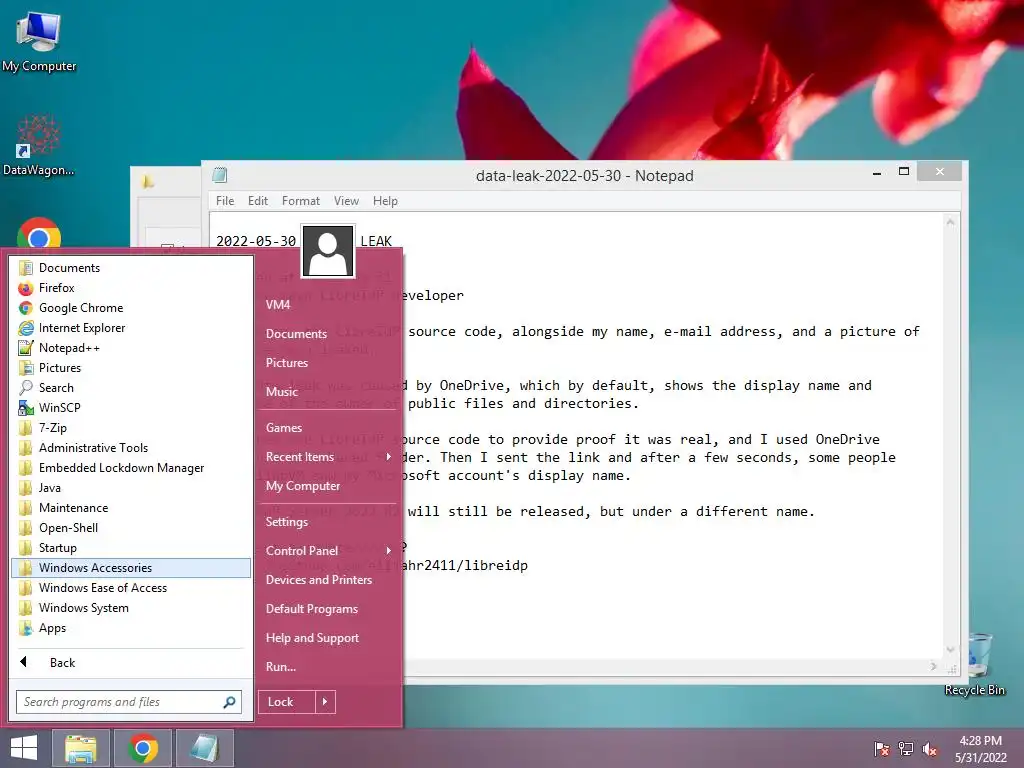Open Notepad's File menu
Image resolution: width=1024 pixels, height=768 pixels.
(x=225, y=201)
